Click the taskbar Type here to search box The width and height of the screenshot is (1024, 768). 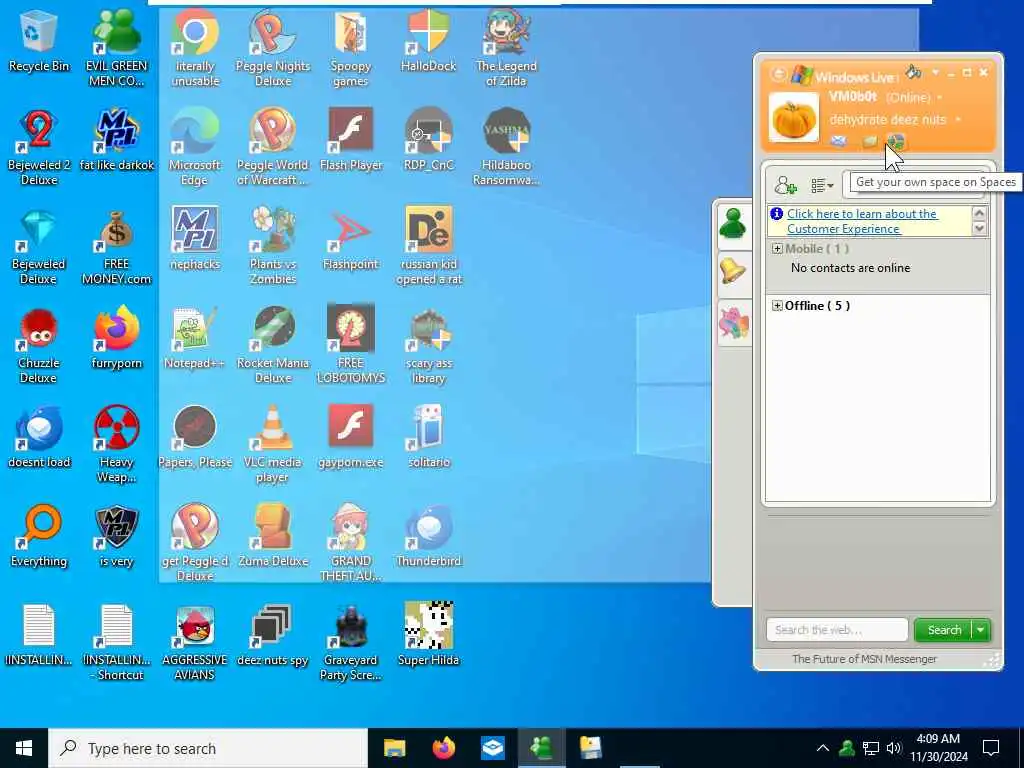tap(208, 748)
